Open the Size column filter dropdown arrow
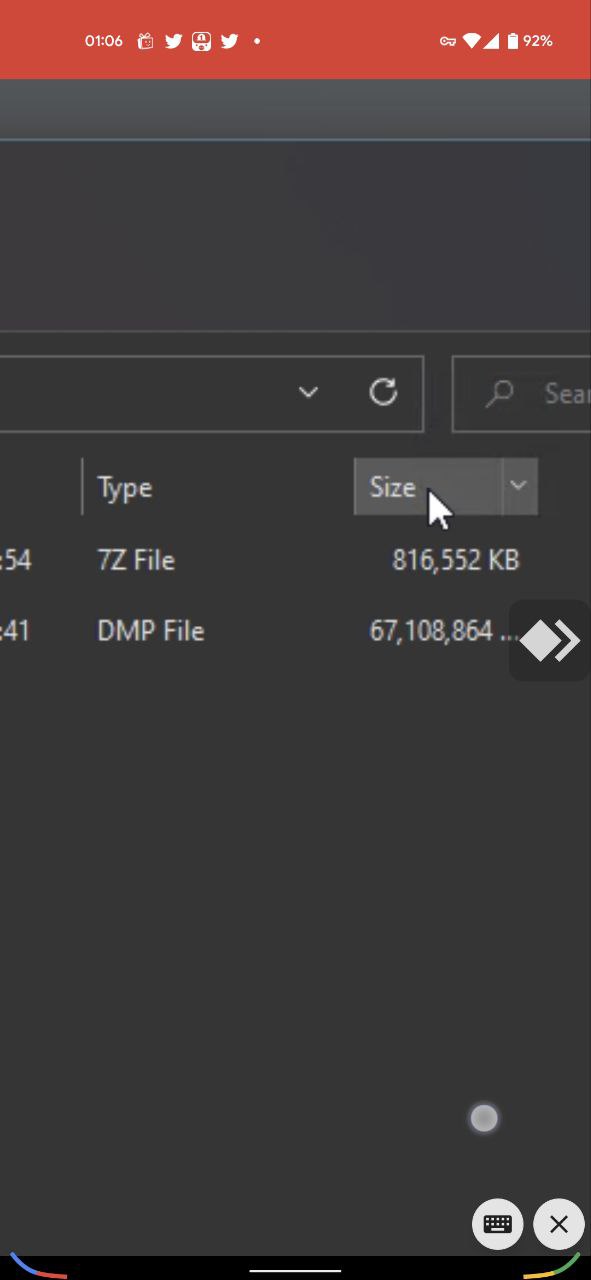The image size is (591, 1280). 518,486
